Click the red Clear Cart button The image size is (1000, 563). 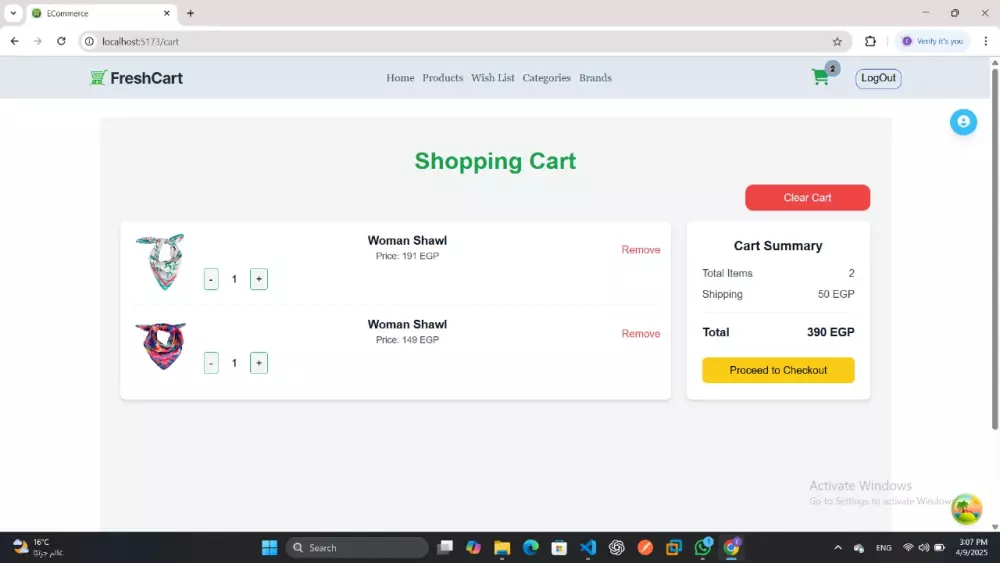tap(807, 198)
